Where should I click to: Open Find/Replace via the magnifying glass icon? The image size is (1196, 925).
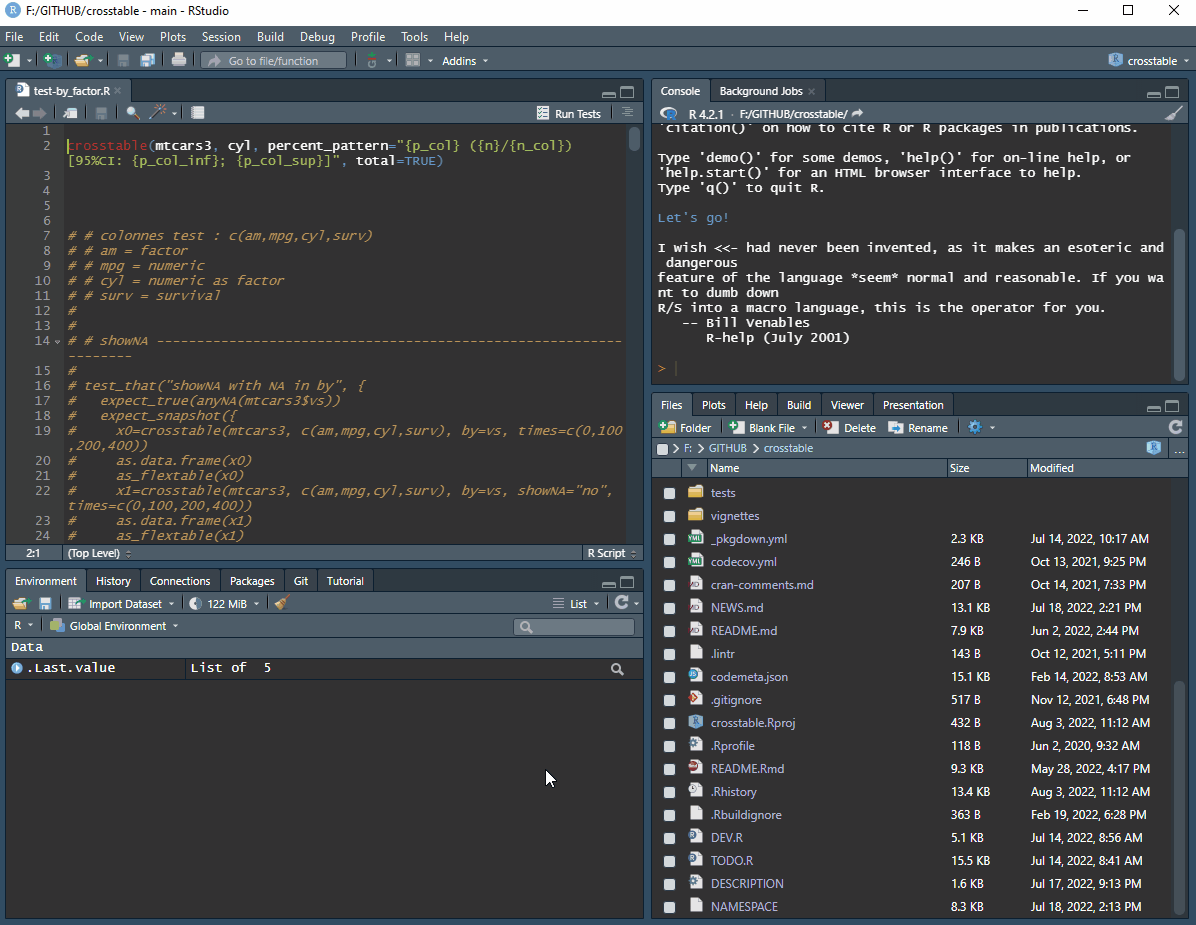[131, 112]
